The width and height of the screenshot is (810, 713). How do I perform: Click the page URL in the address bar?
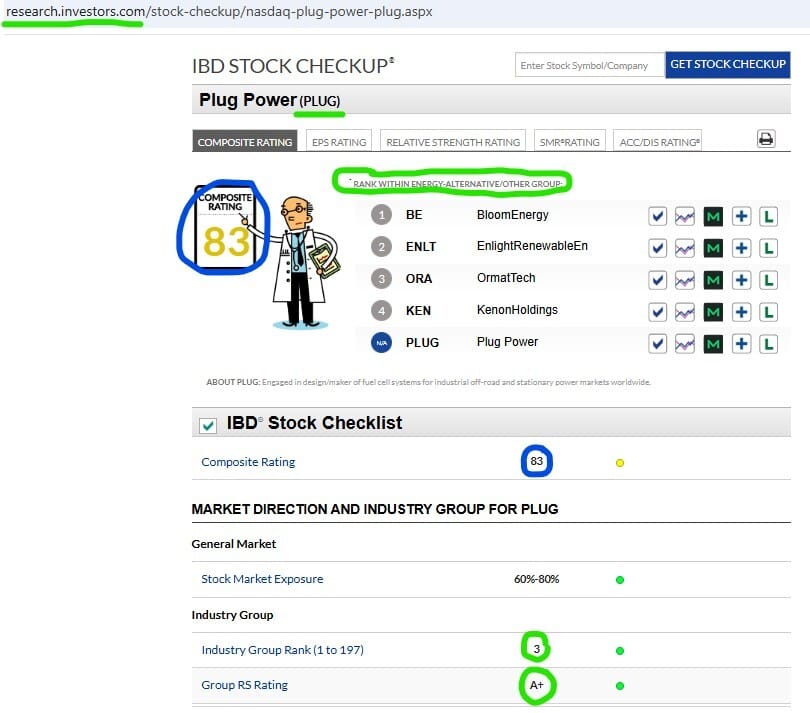(219, 11)
